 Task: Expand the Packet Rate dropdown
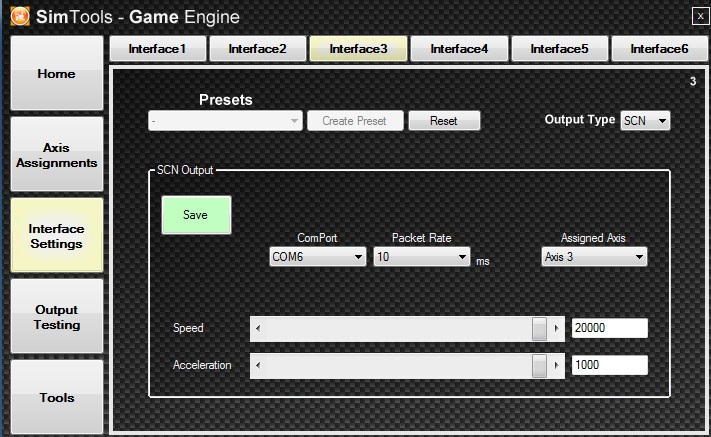point(422,257)
